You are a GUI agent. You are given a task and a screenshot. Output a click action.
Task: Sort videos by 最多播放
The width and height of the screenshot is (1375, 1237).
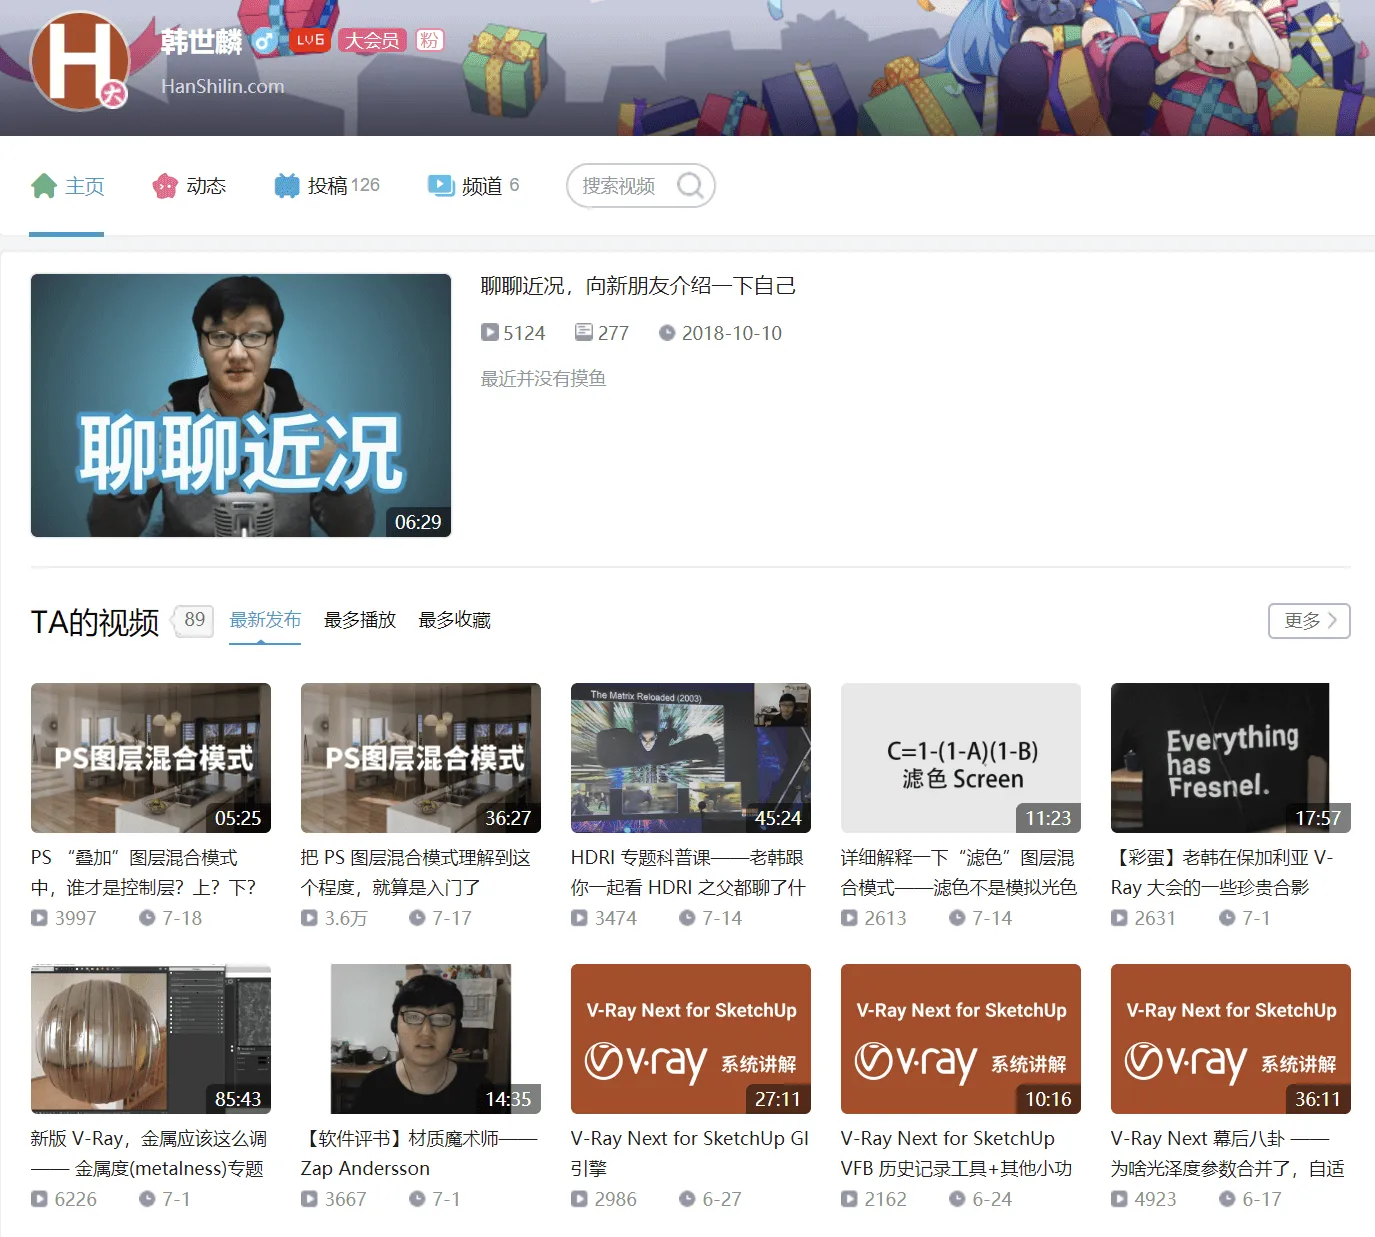(360, 620)
